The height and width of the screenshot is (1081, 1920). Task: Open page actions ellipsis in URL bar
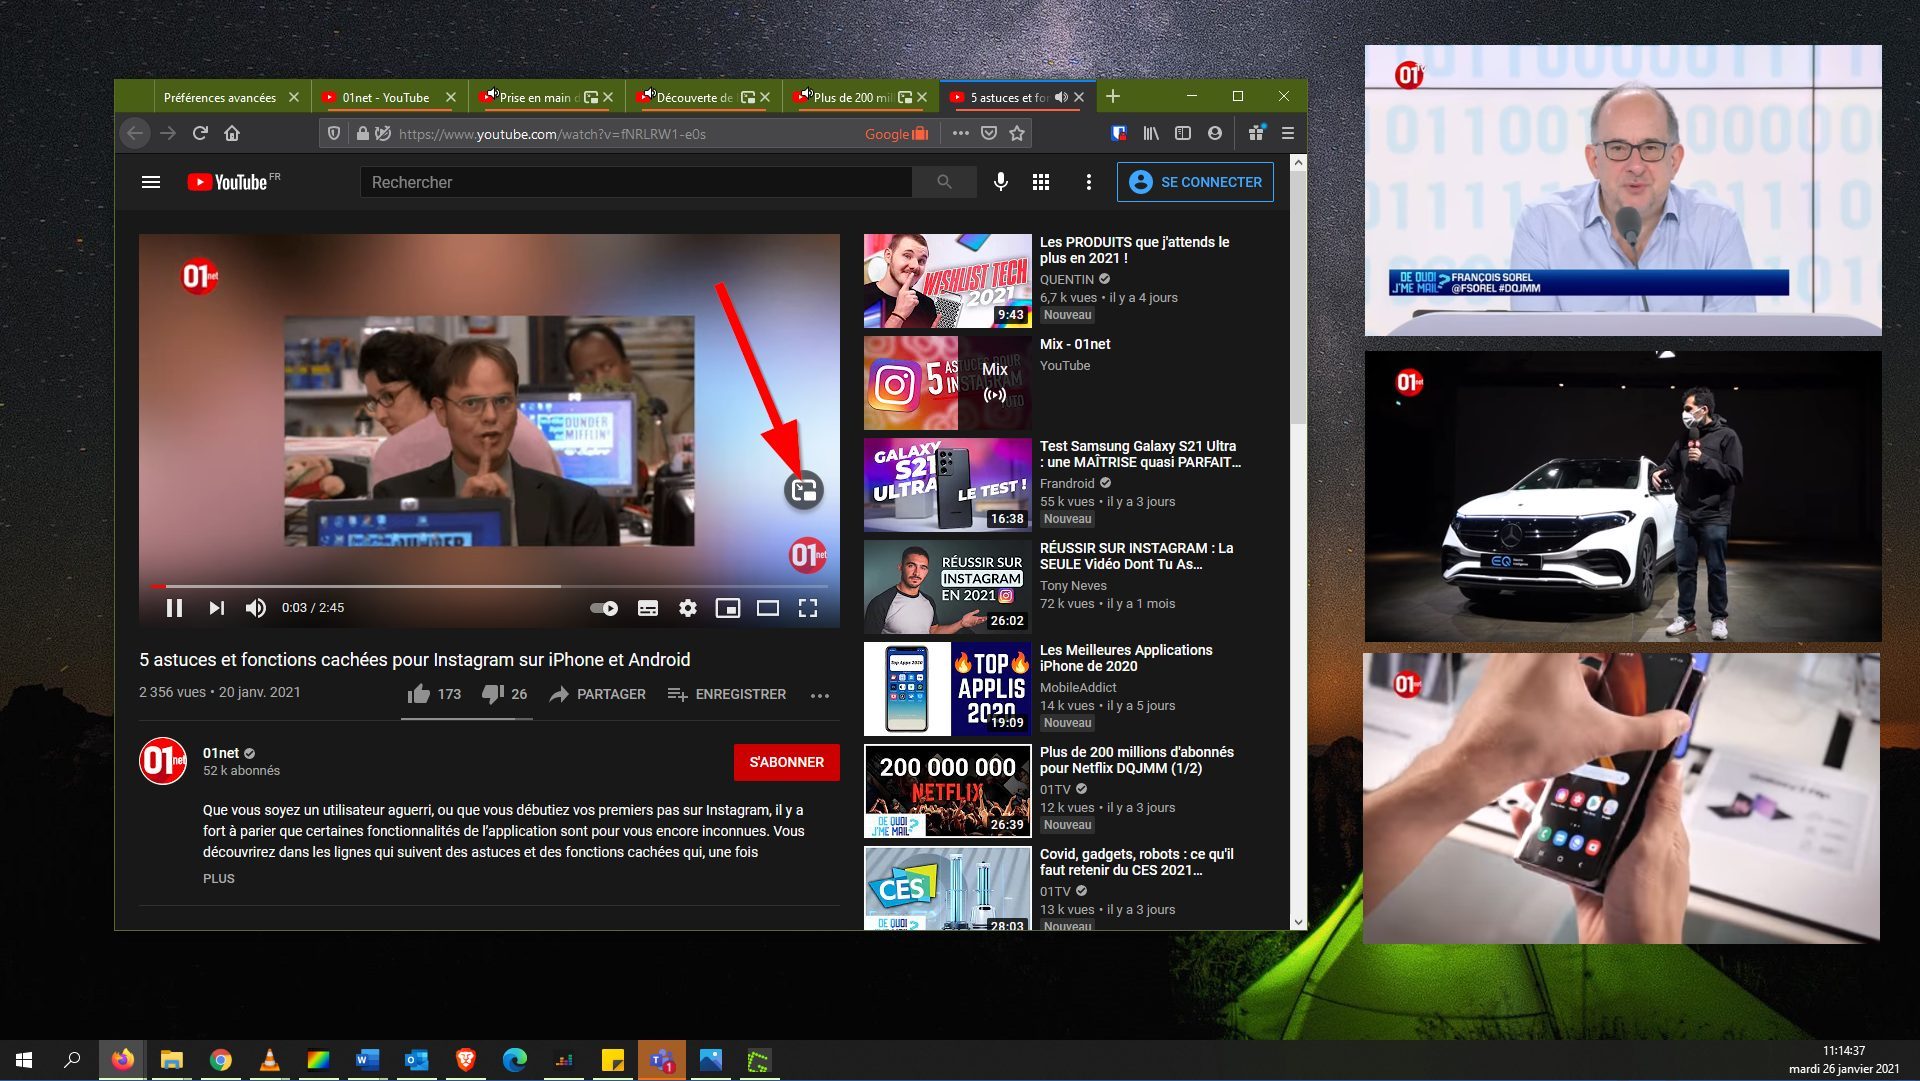[961, 133]
